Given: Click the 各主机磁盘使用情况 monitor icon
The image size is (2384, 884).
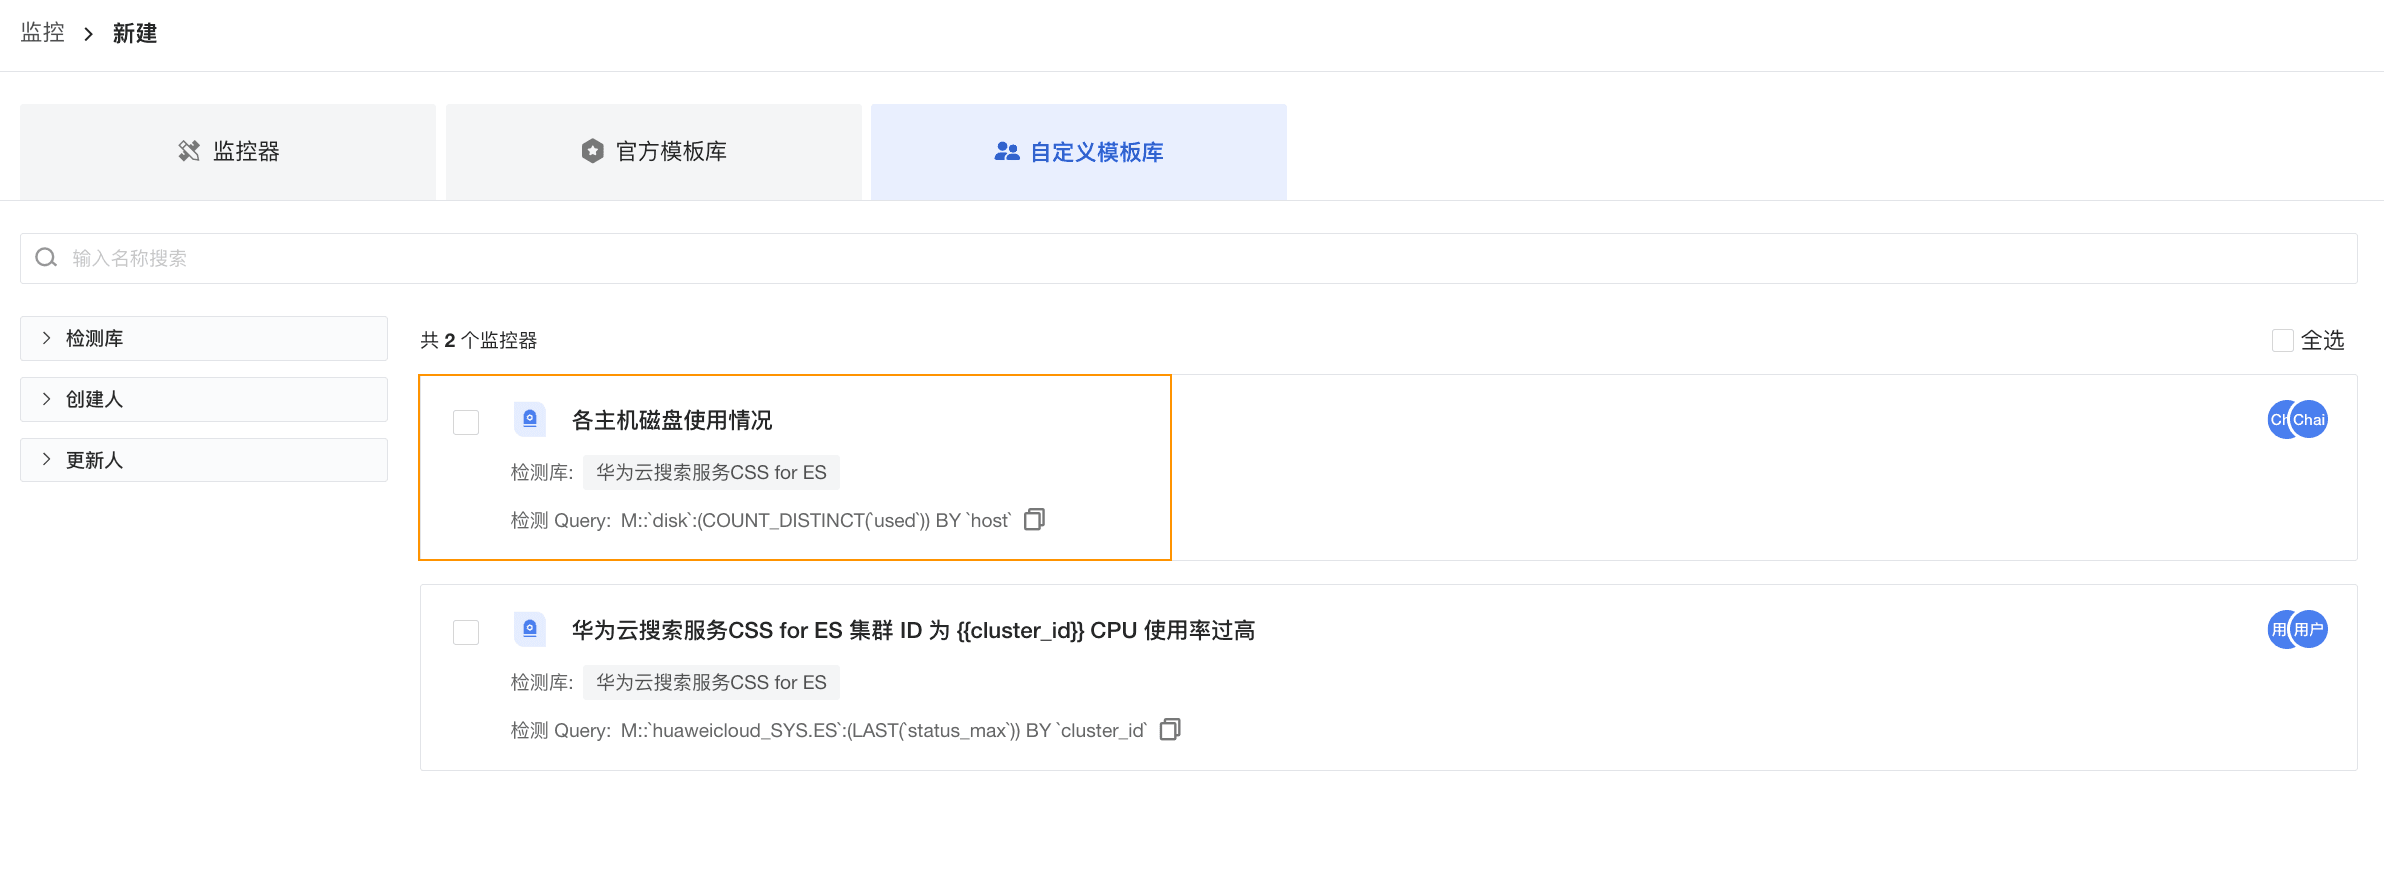Looking at the screenshot, I should [530, 419].
